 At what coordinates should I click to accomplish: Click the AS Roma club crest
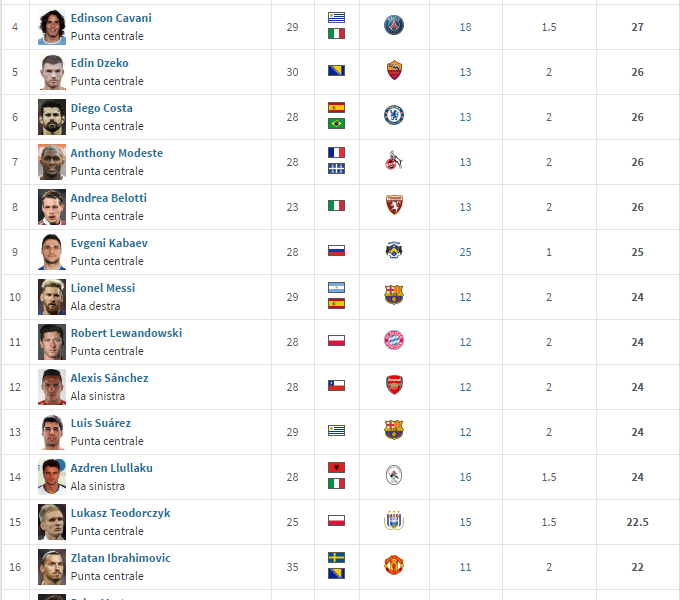click(394, 71)
